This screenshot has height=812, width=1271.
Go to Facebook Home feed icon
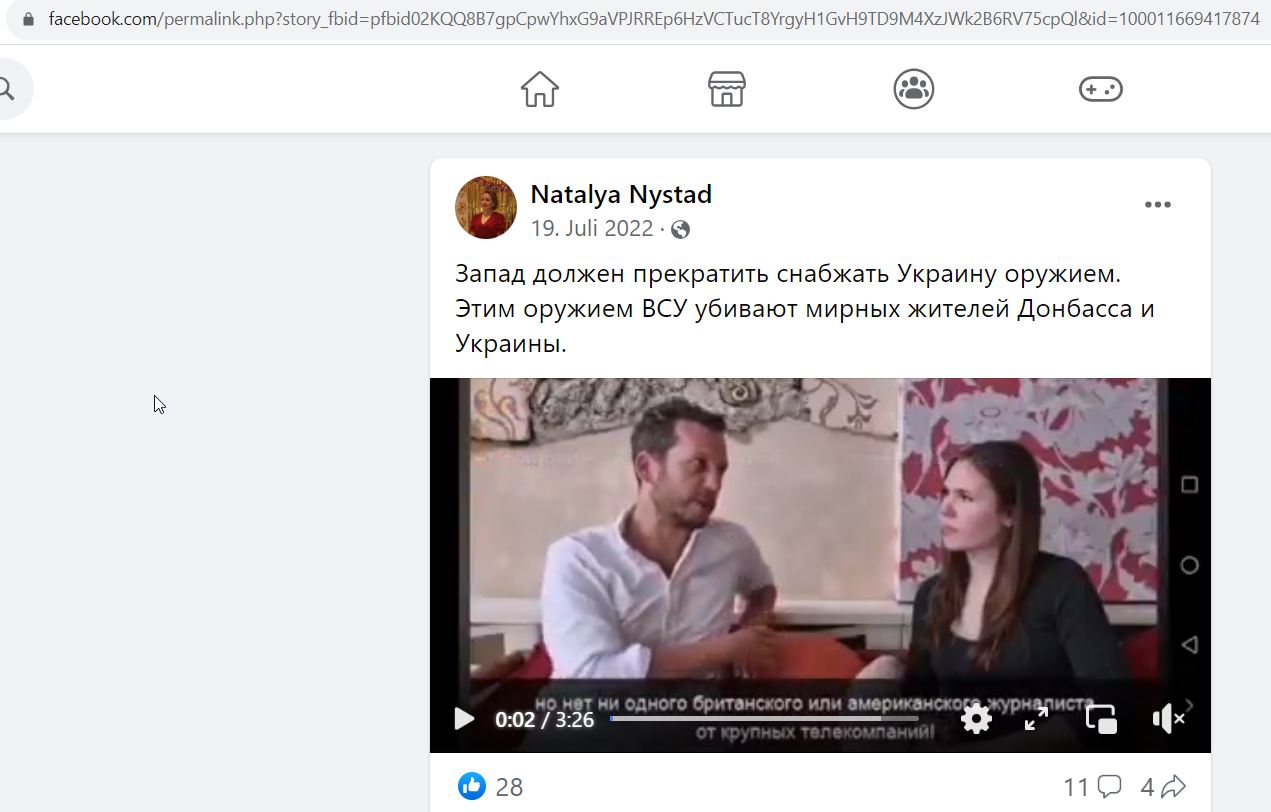tap(540, 89)
